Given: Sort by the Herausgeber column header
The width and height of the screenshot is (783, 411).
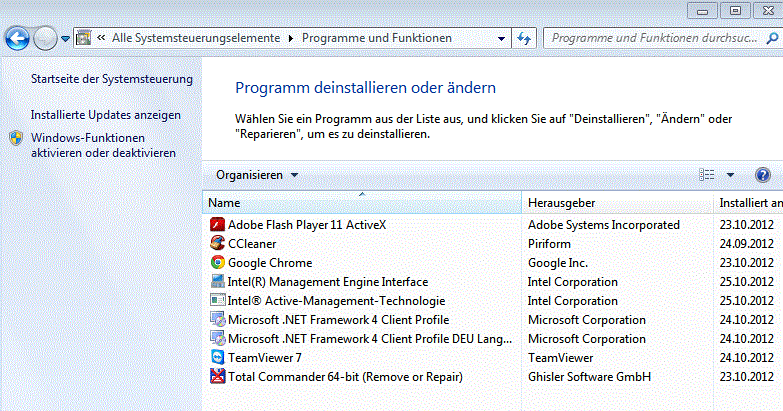Looking at the screenshot, I should tap(617, 203).
